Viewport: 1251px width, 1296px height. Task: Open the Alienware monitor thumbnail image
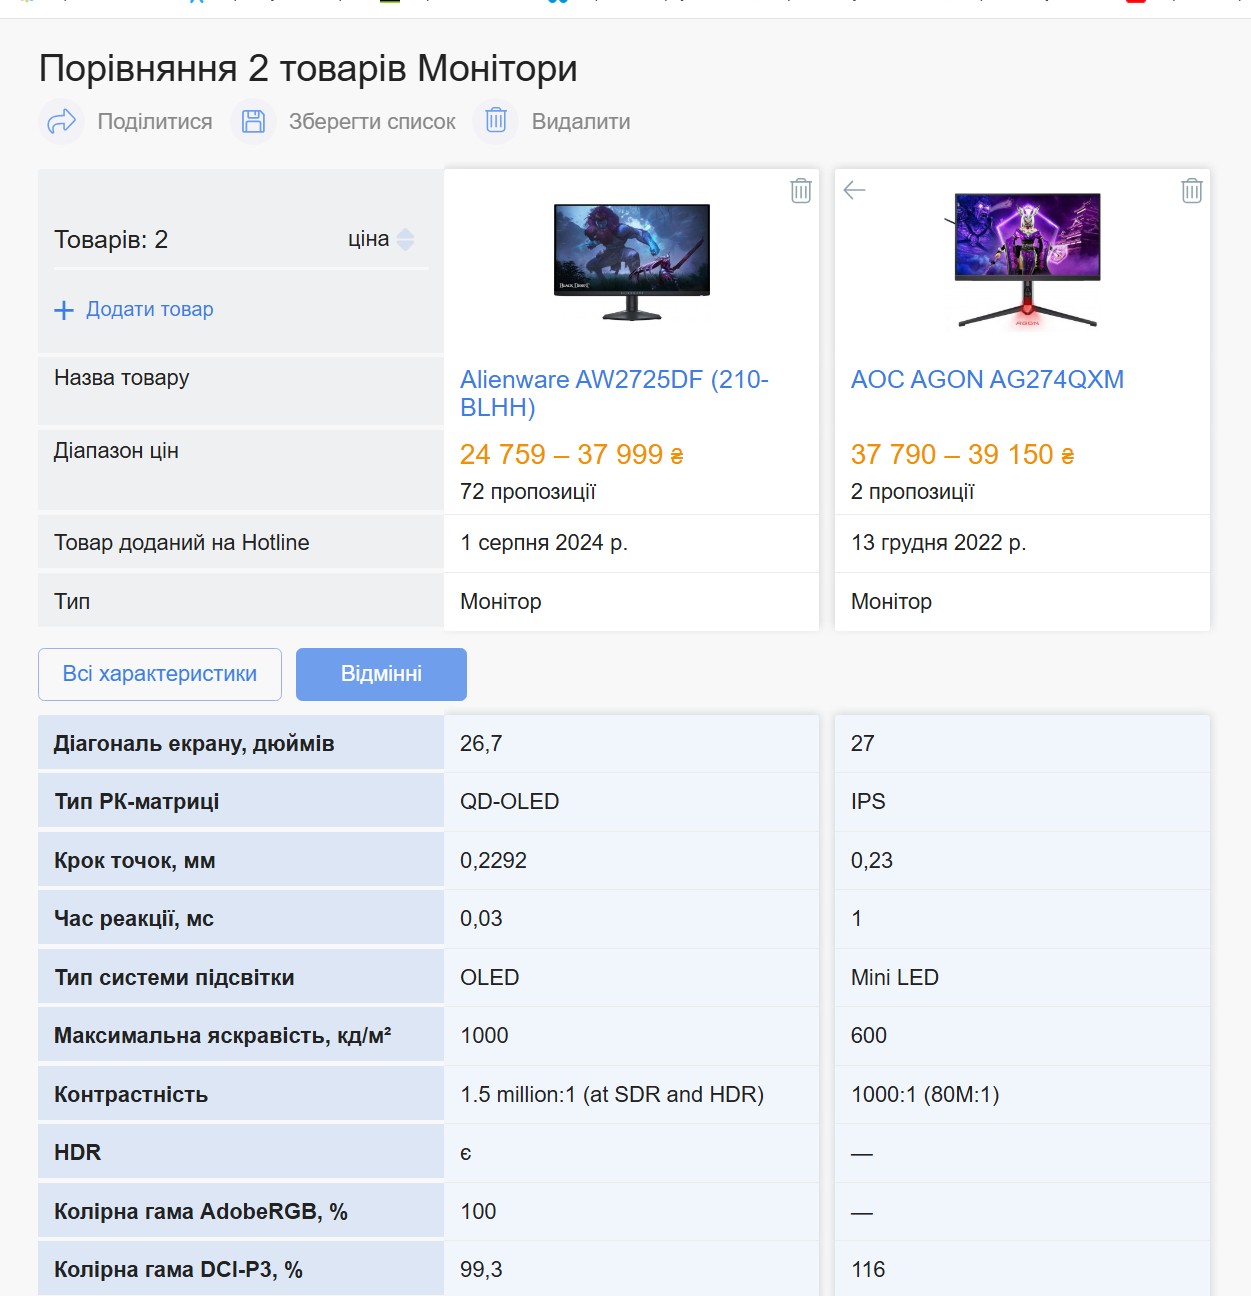coord(632,261)
